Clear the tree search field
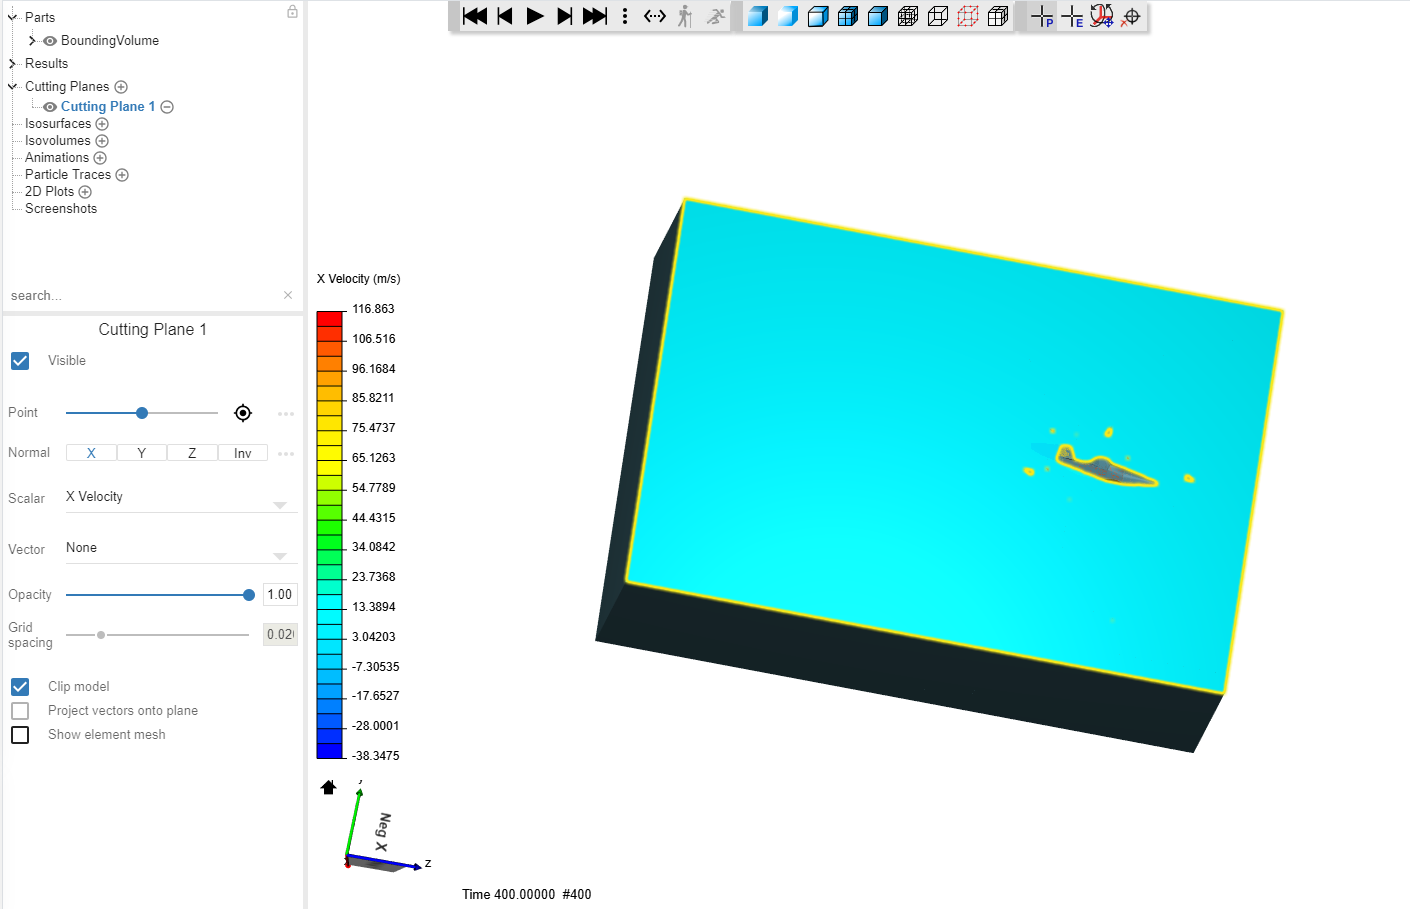This screenshot has height=909, width=1410. 288,295
